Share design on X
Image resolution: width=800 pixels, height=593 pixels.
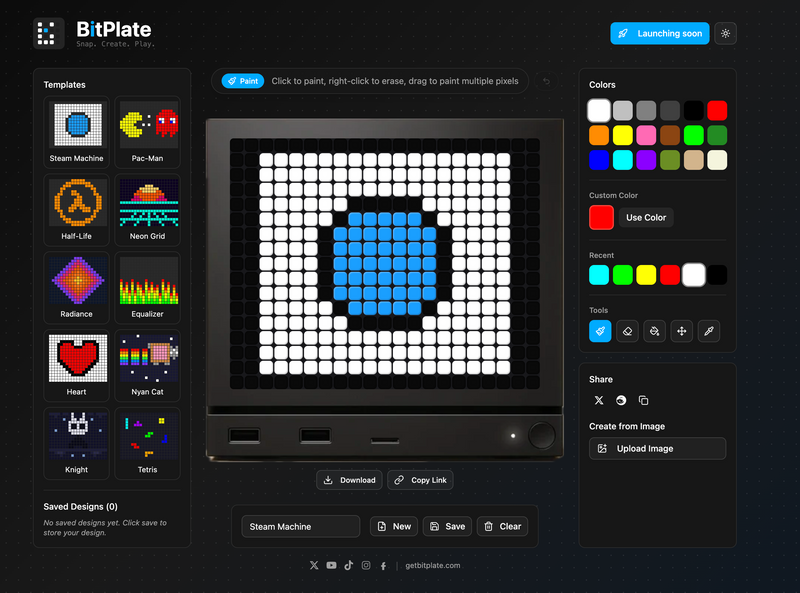599,400
